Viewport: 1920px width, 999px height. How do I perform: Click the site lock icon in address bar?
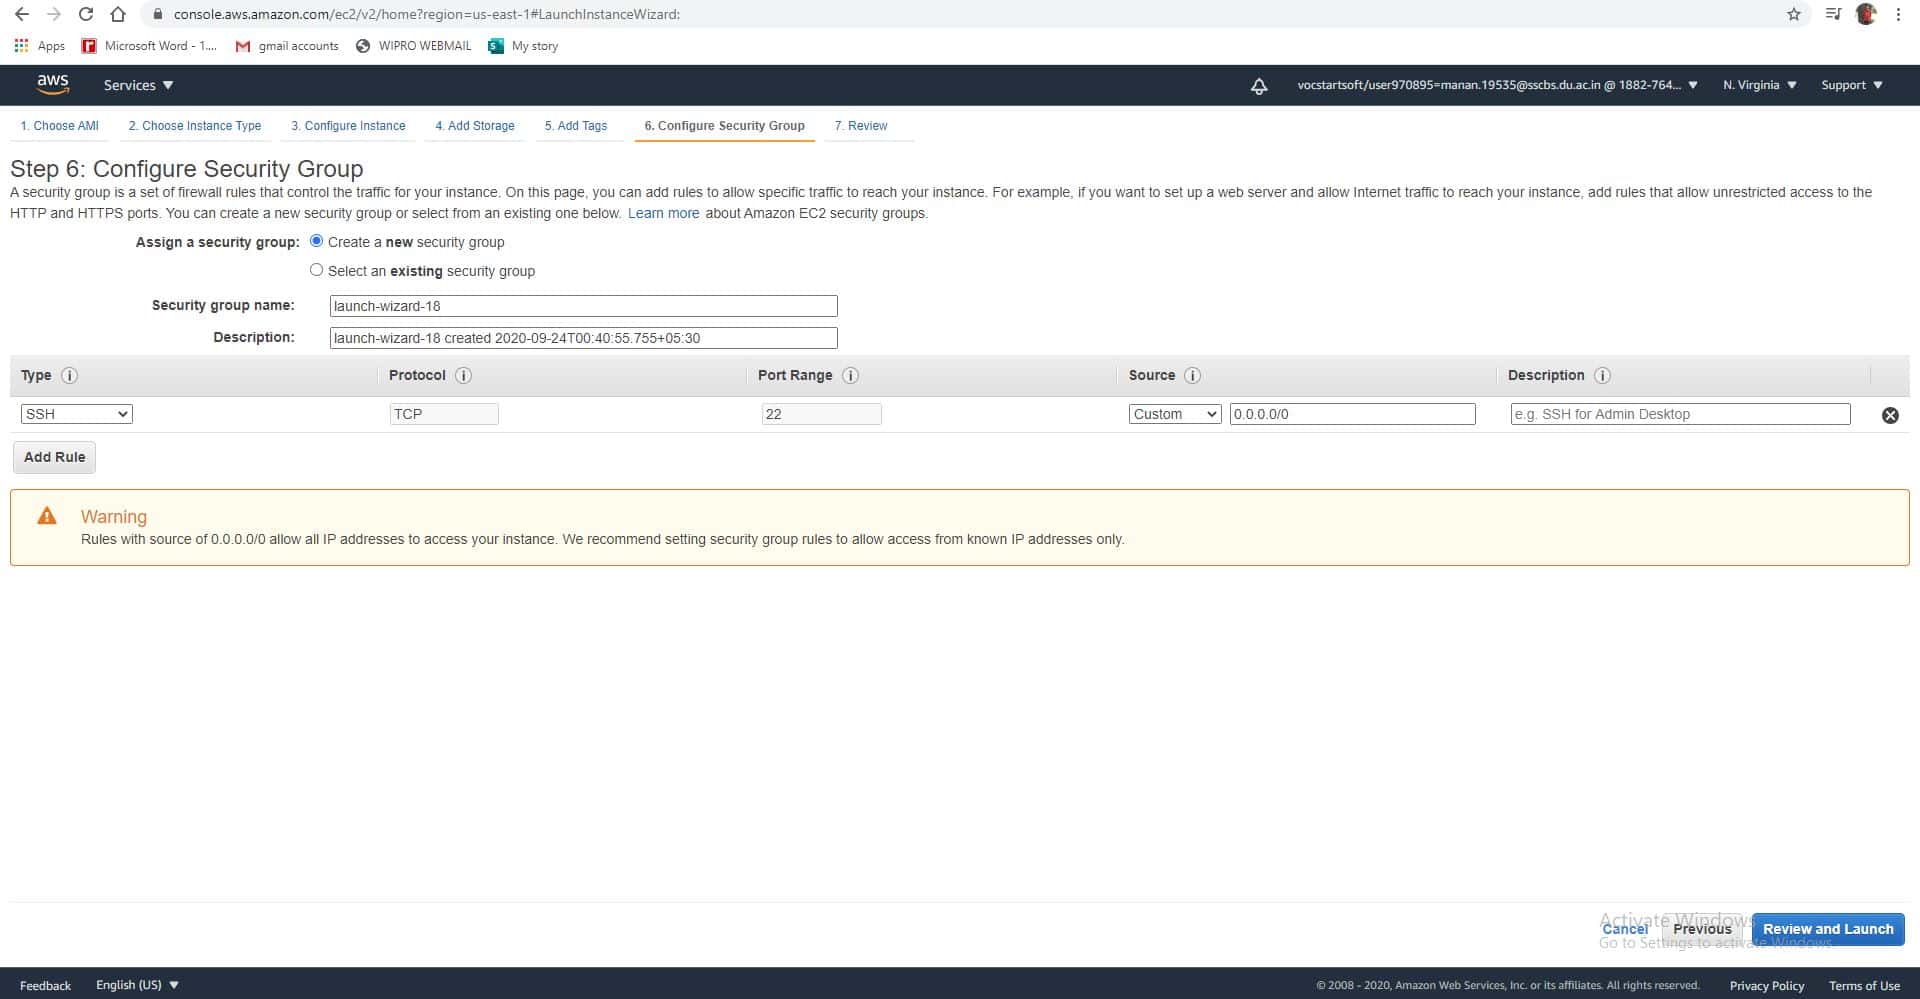(157, 14)
